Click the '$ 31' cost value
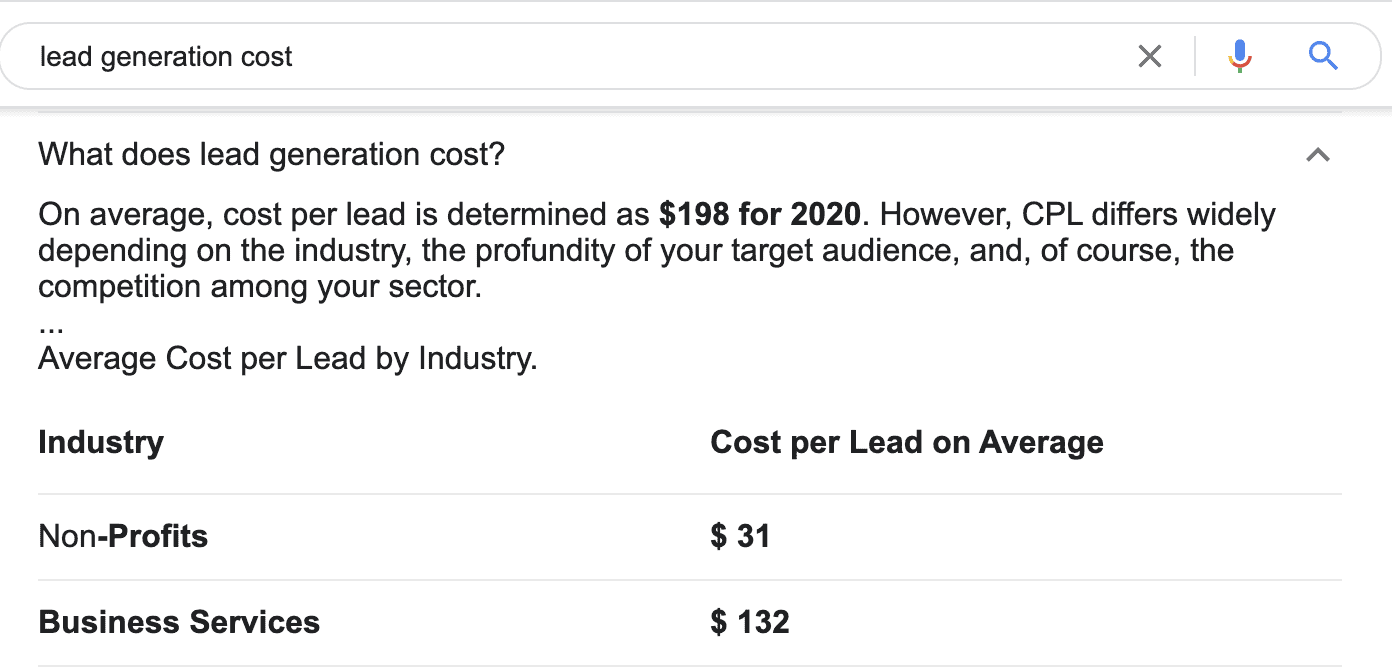This screenshot has height=672, width=1392. [740, 536]
